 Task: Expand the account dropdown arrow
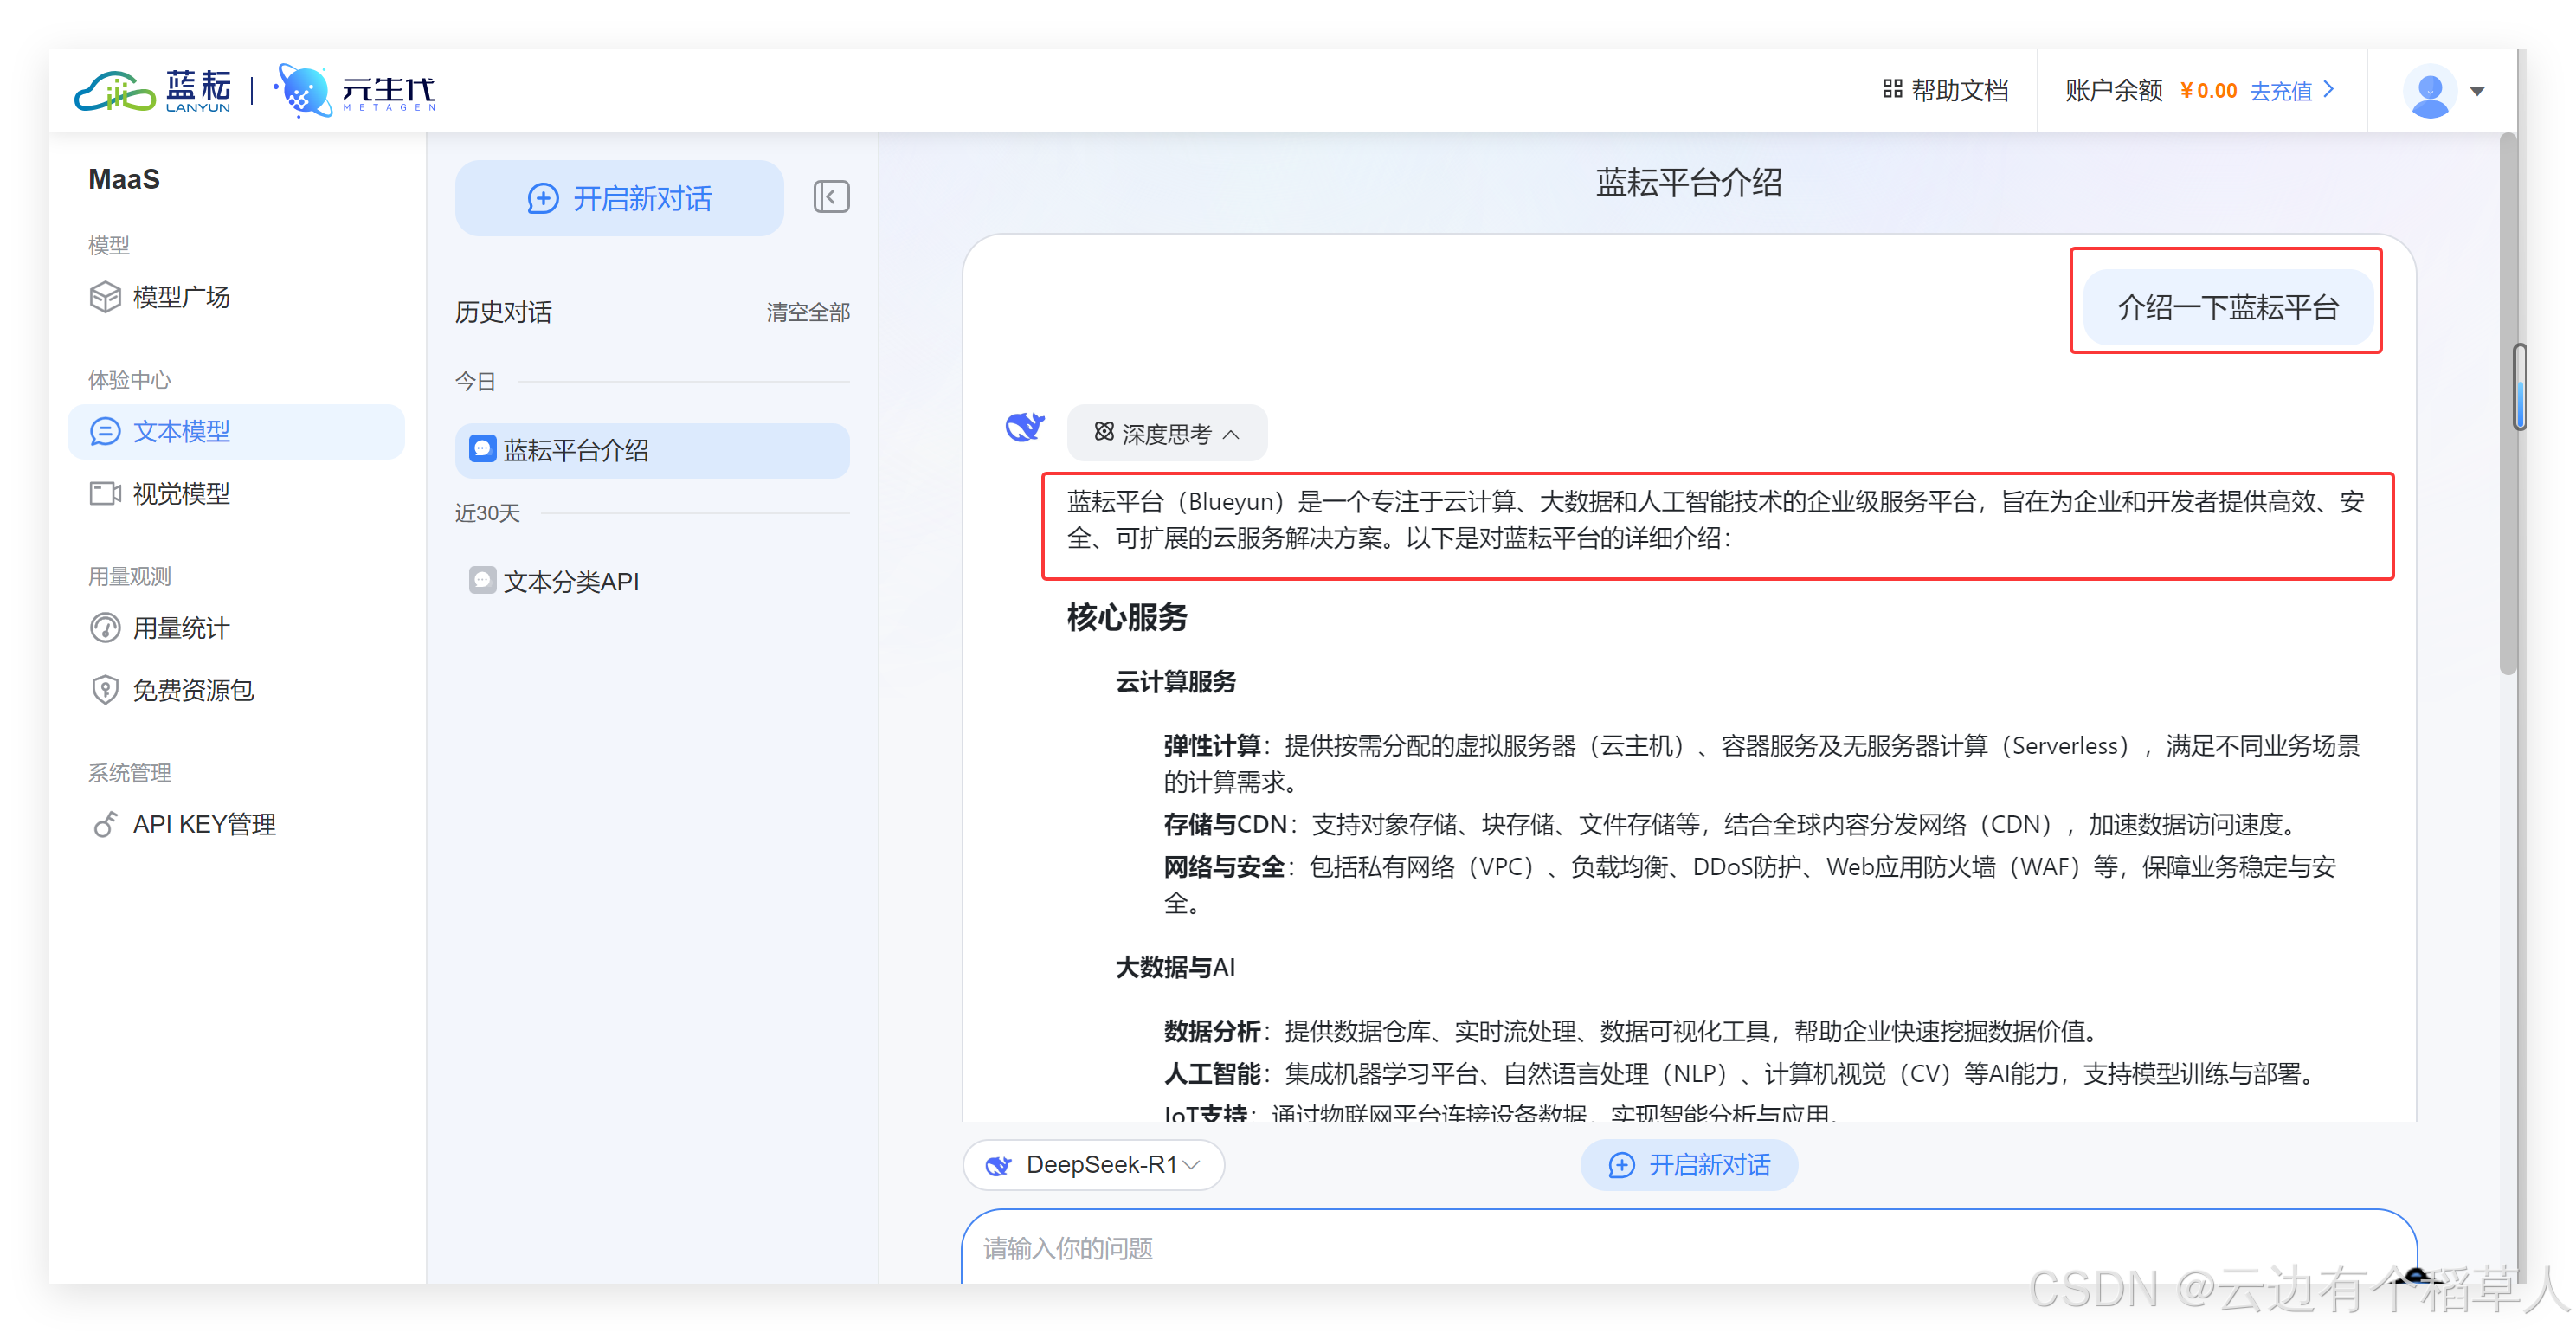[2477, 92]
